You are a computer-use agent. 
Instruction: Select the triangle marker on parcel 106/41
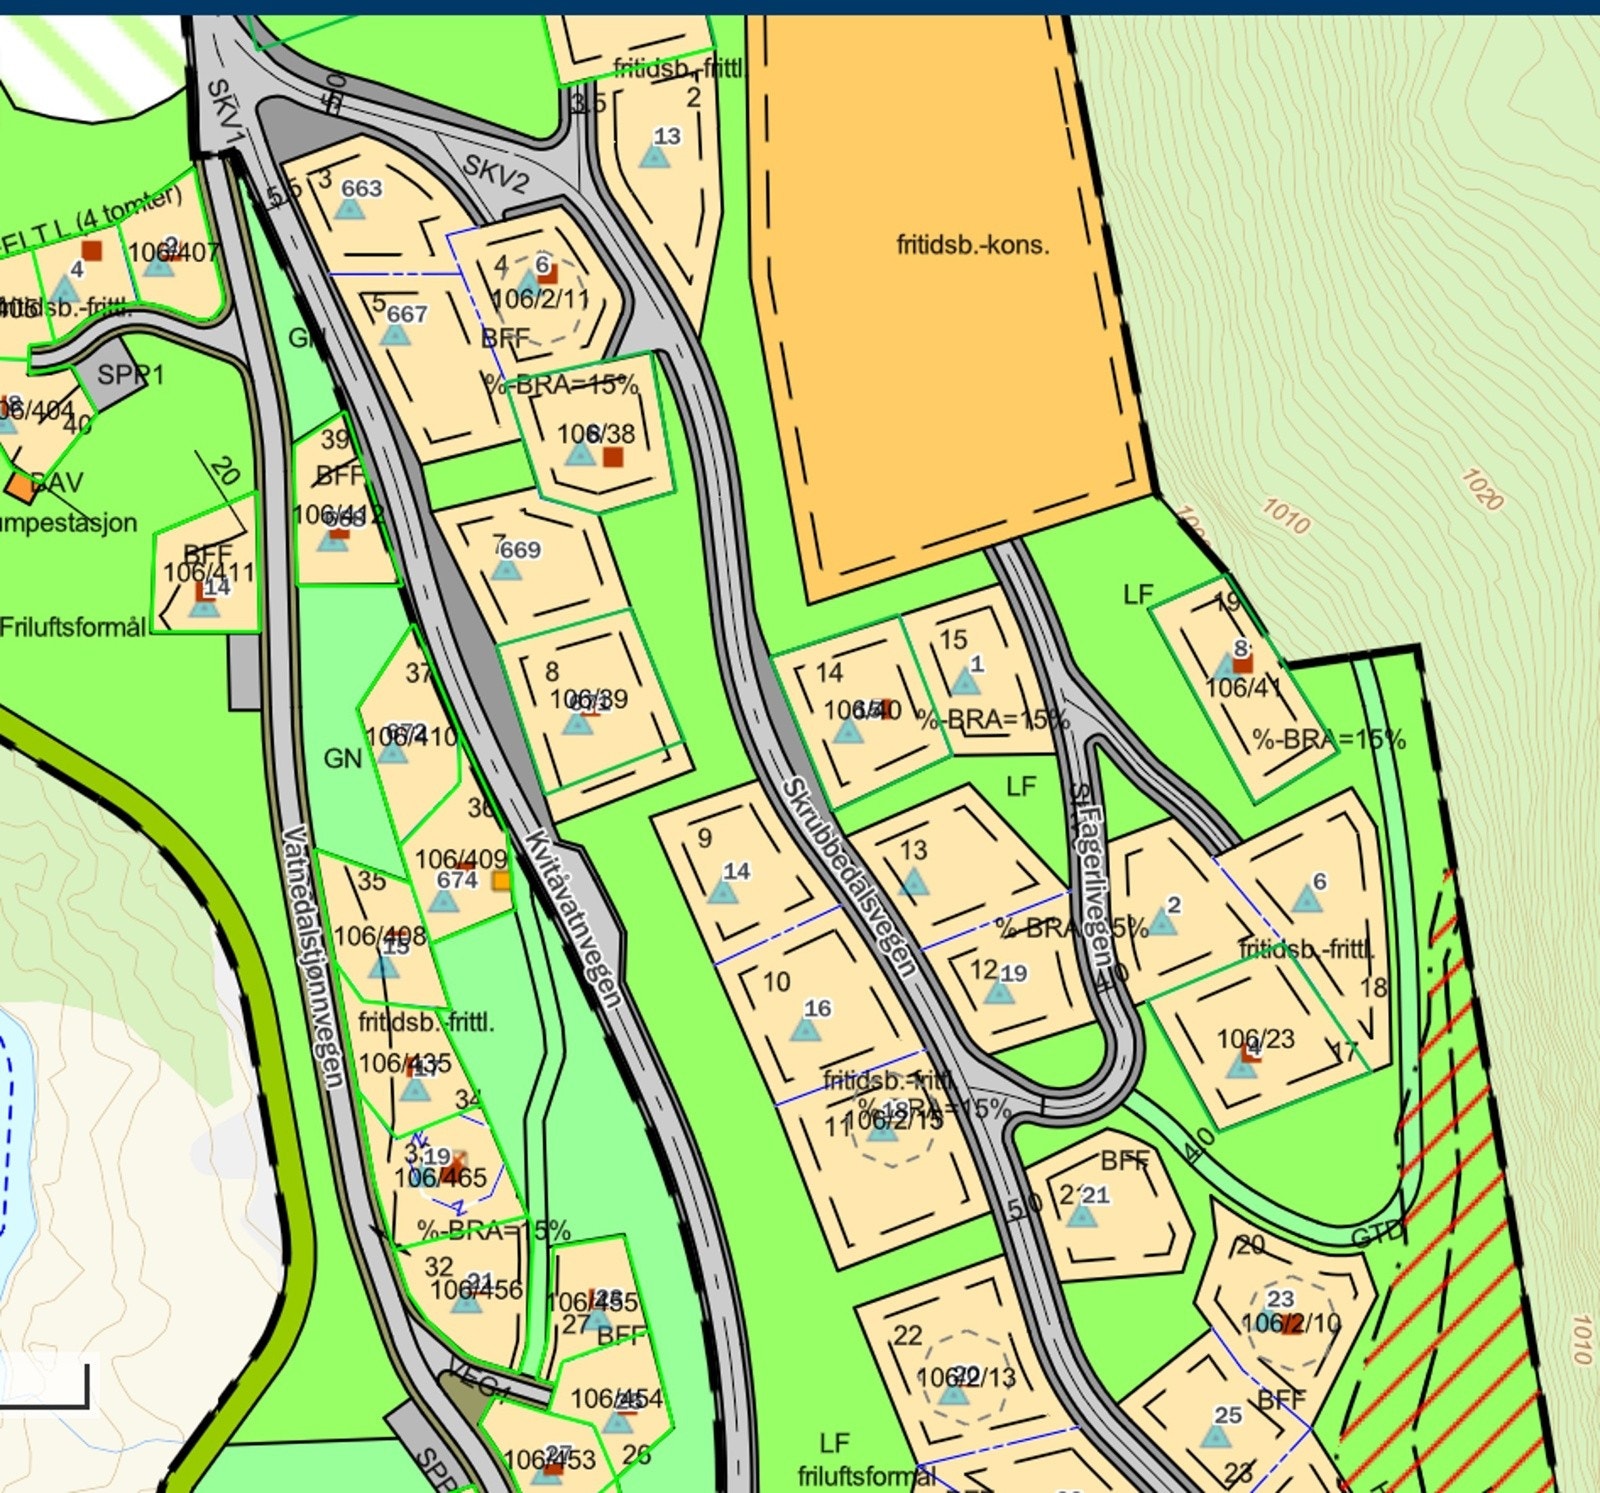tap(1225, 666)
